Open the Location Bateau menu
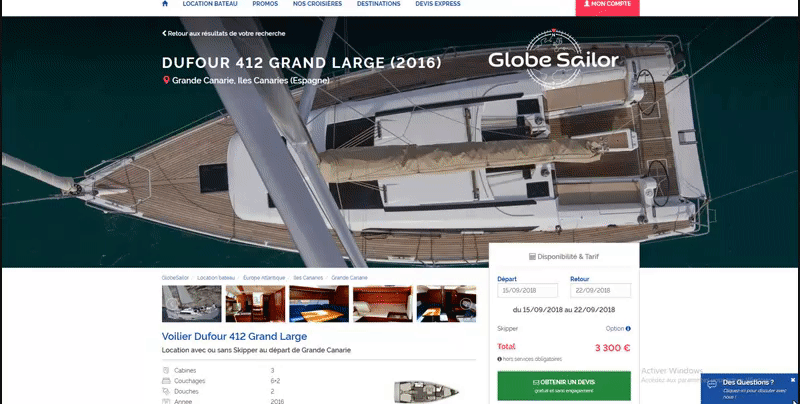The image size is (800, 404). click(x=210, y=4)
